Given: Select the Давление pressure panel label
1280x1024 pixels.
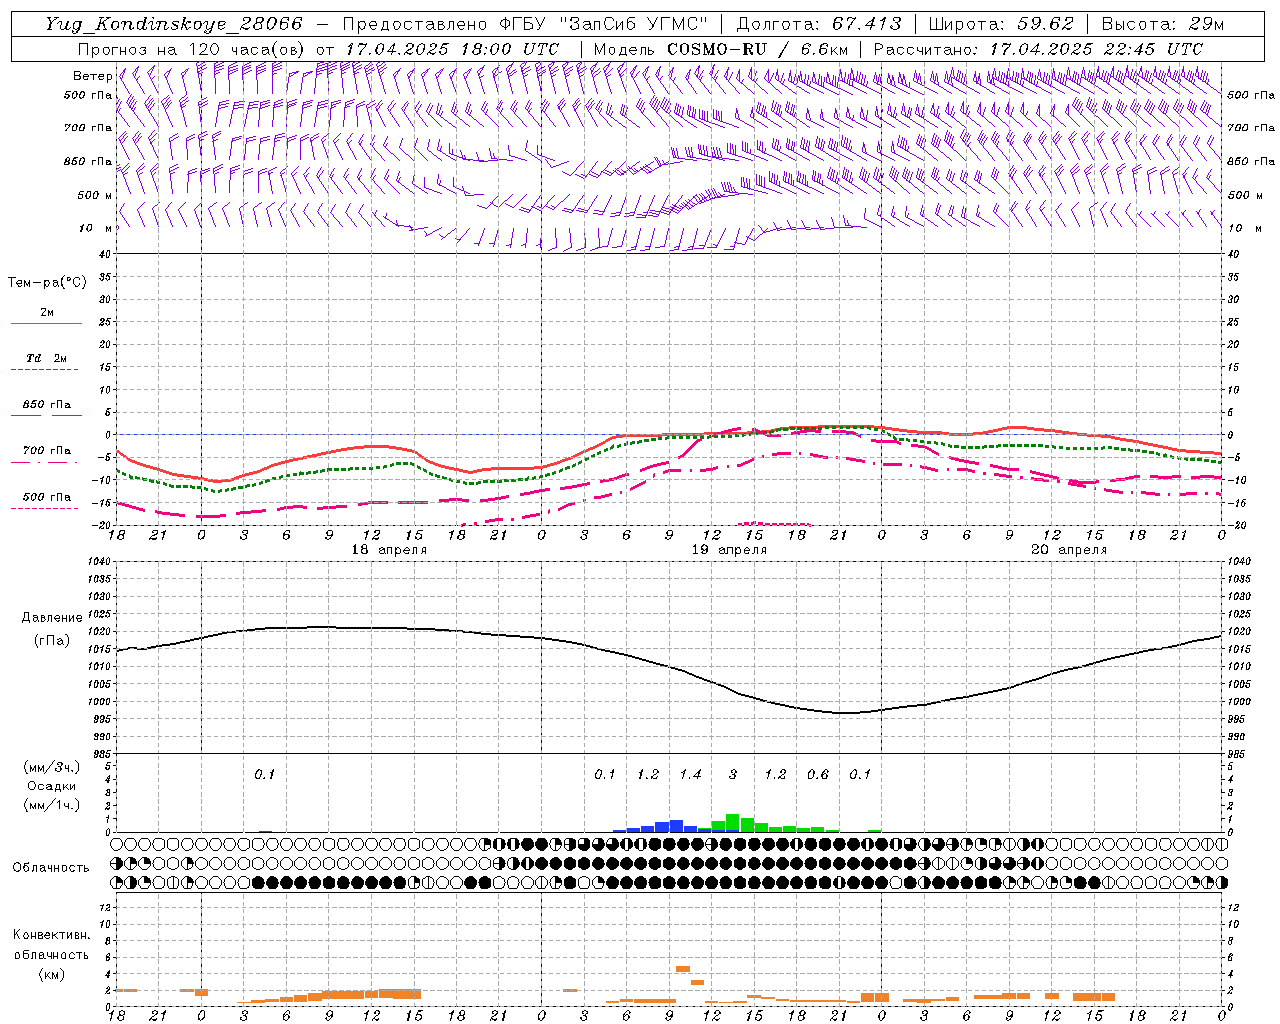Looking at the screenshot, I should [x=52, y=618].
